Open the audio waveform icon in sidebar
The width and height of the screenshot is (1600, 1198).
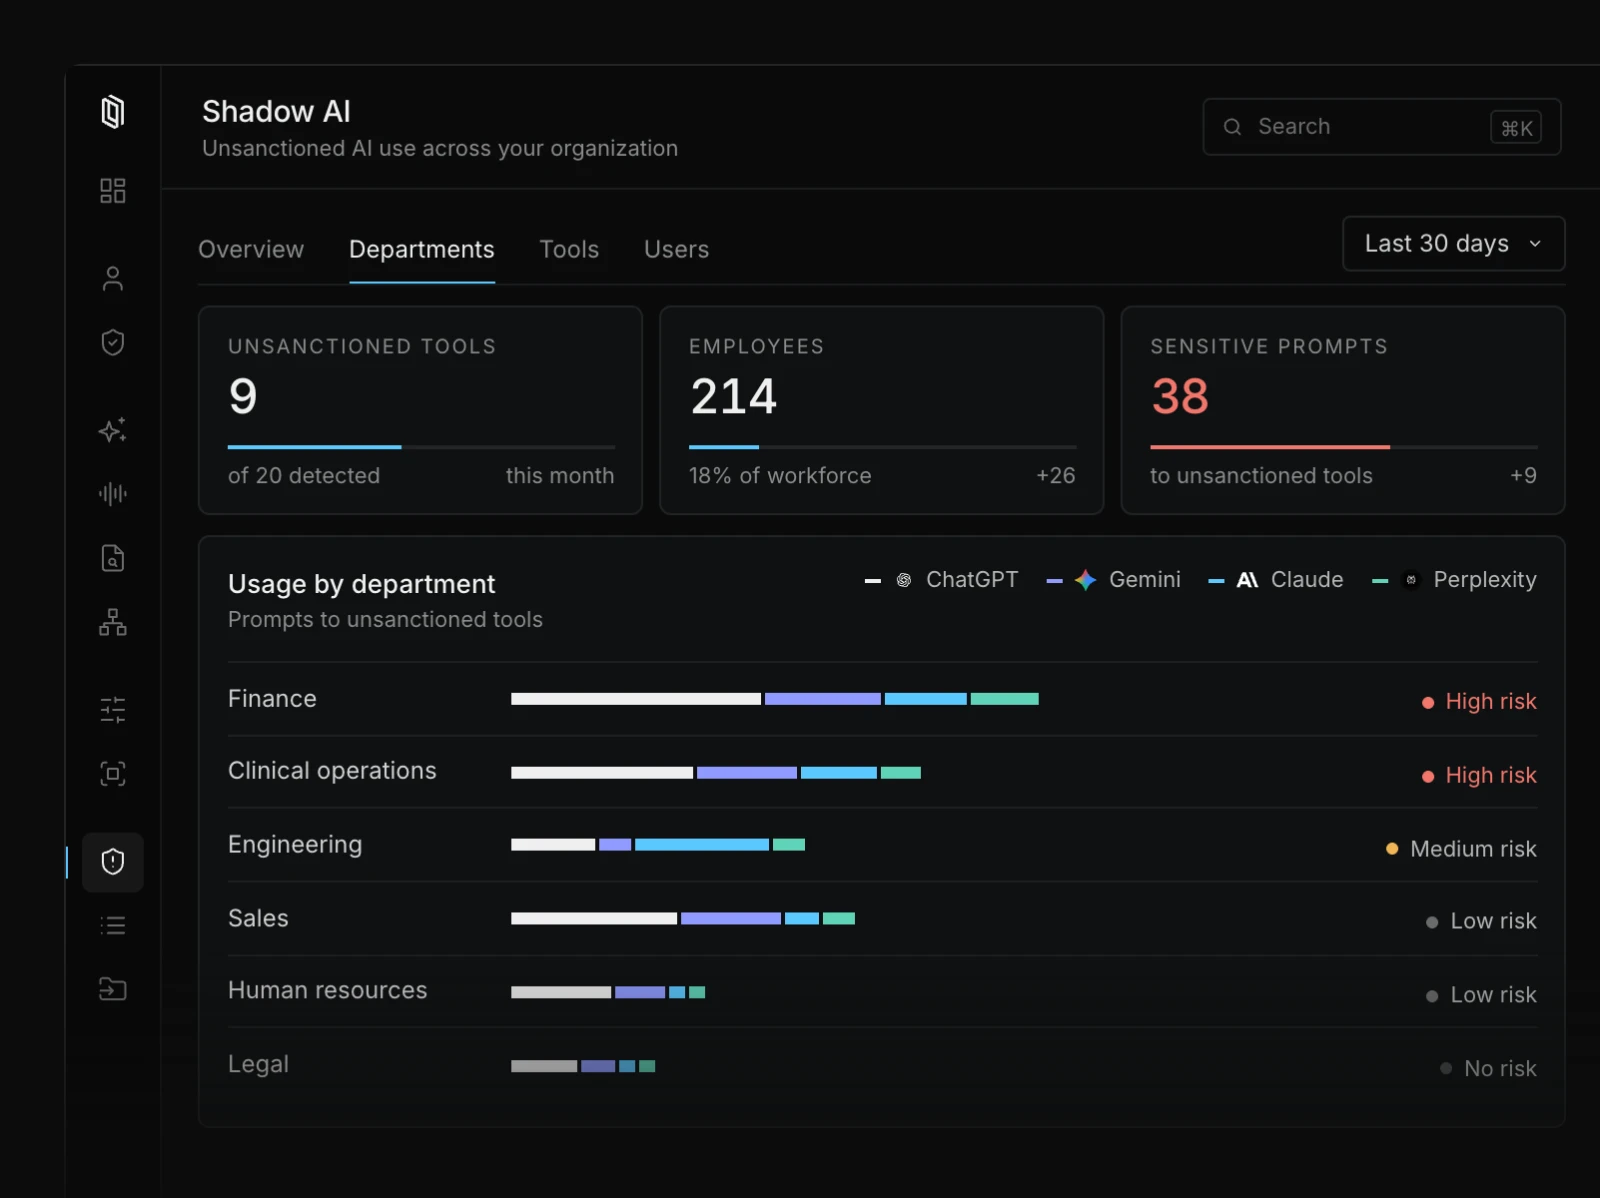coord(113,493)
